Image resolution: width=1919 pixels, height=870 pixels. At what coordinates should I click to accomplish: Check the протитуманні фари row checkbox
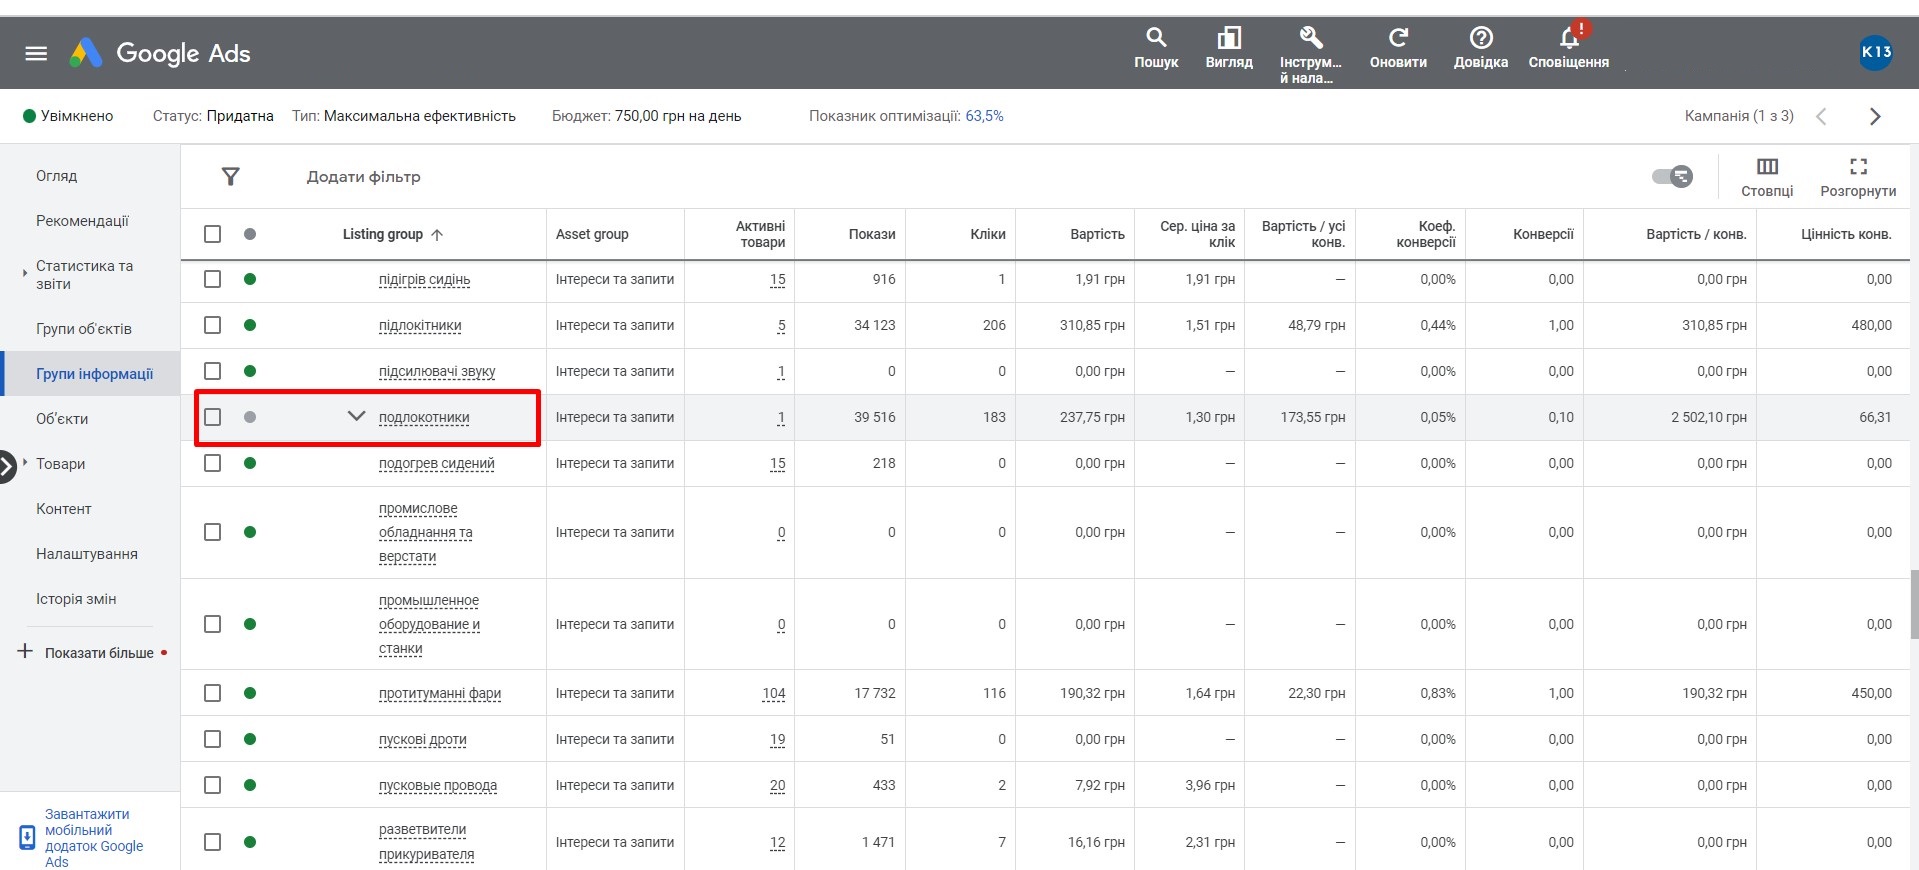(x=212, y=693)
